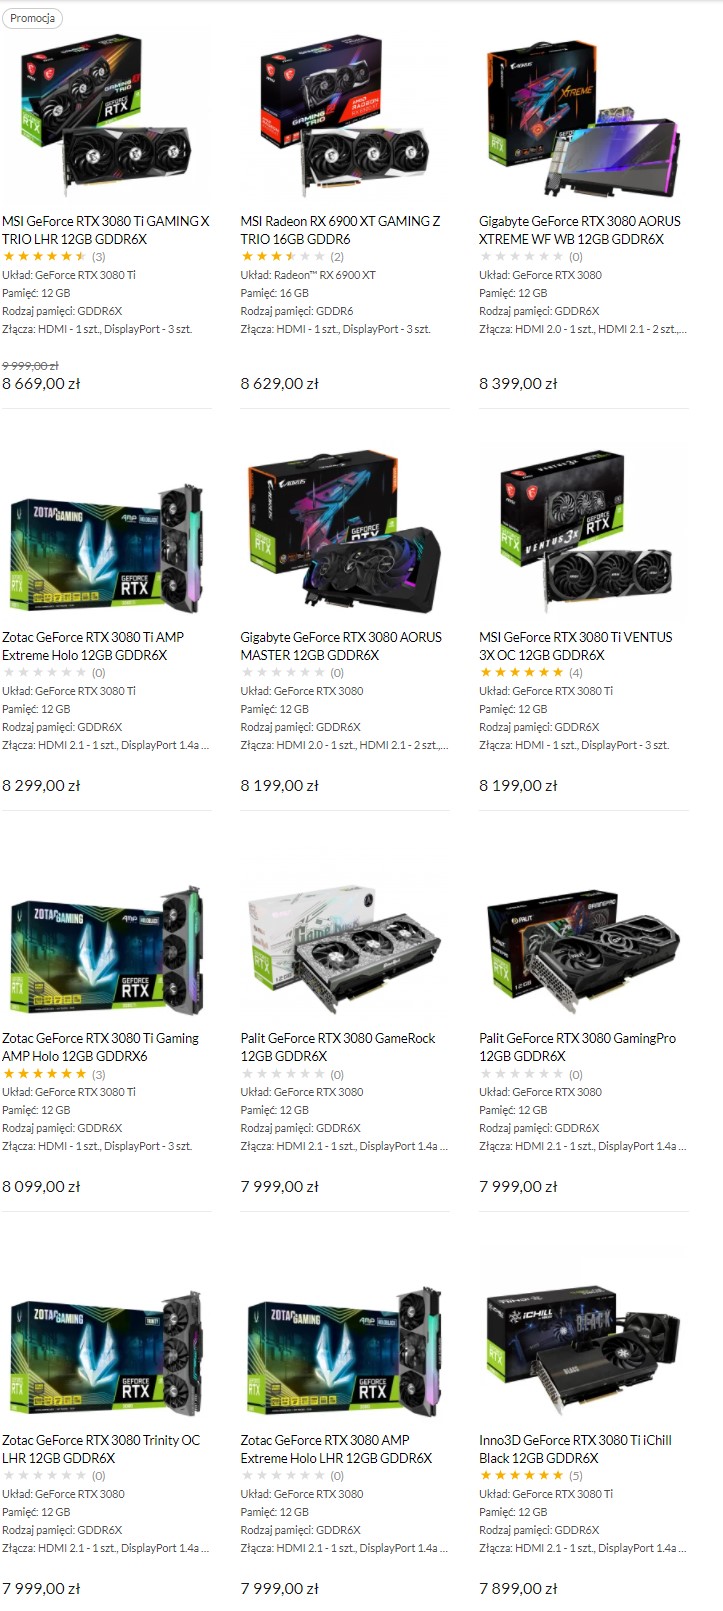Image resolution: width=723 pixels, height=1611 pixels.
Task: Click star rating of Zotac RTX 3080 Ti Gaming AMP Holo
Action: coord(45,1074)
